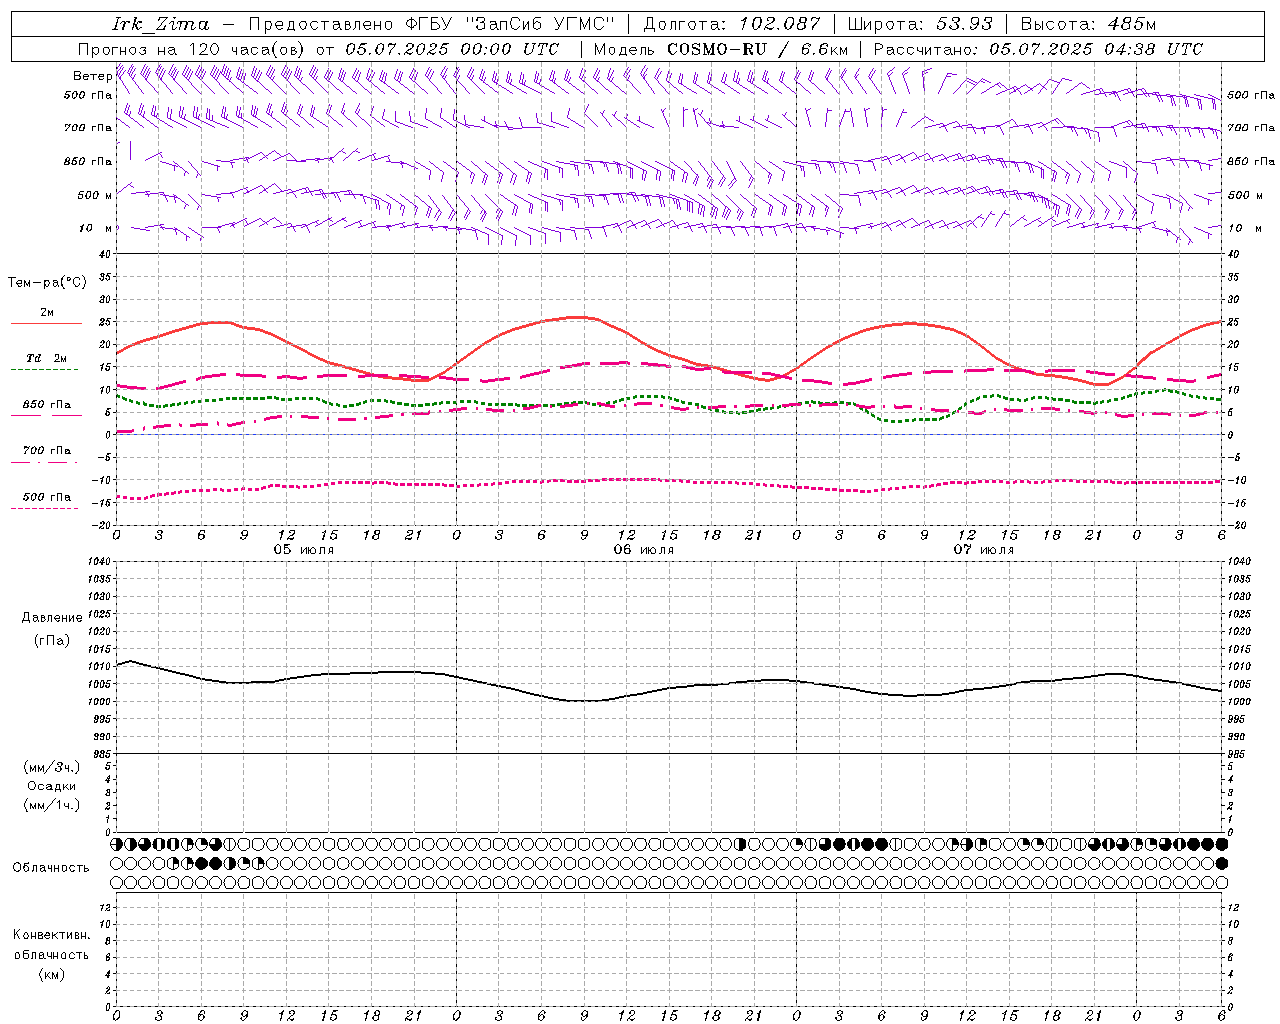Click the Модель COSMO-RU / 6.6км label
Screen dimensions: 1280x1024
[x=721, y=49]
